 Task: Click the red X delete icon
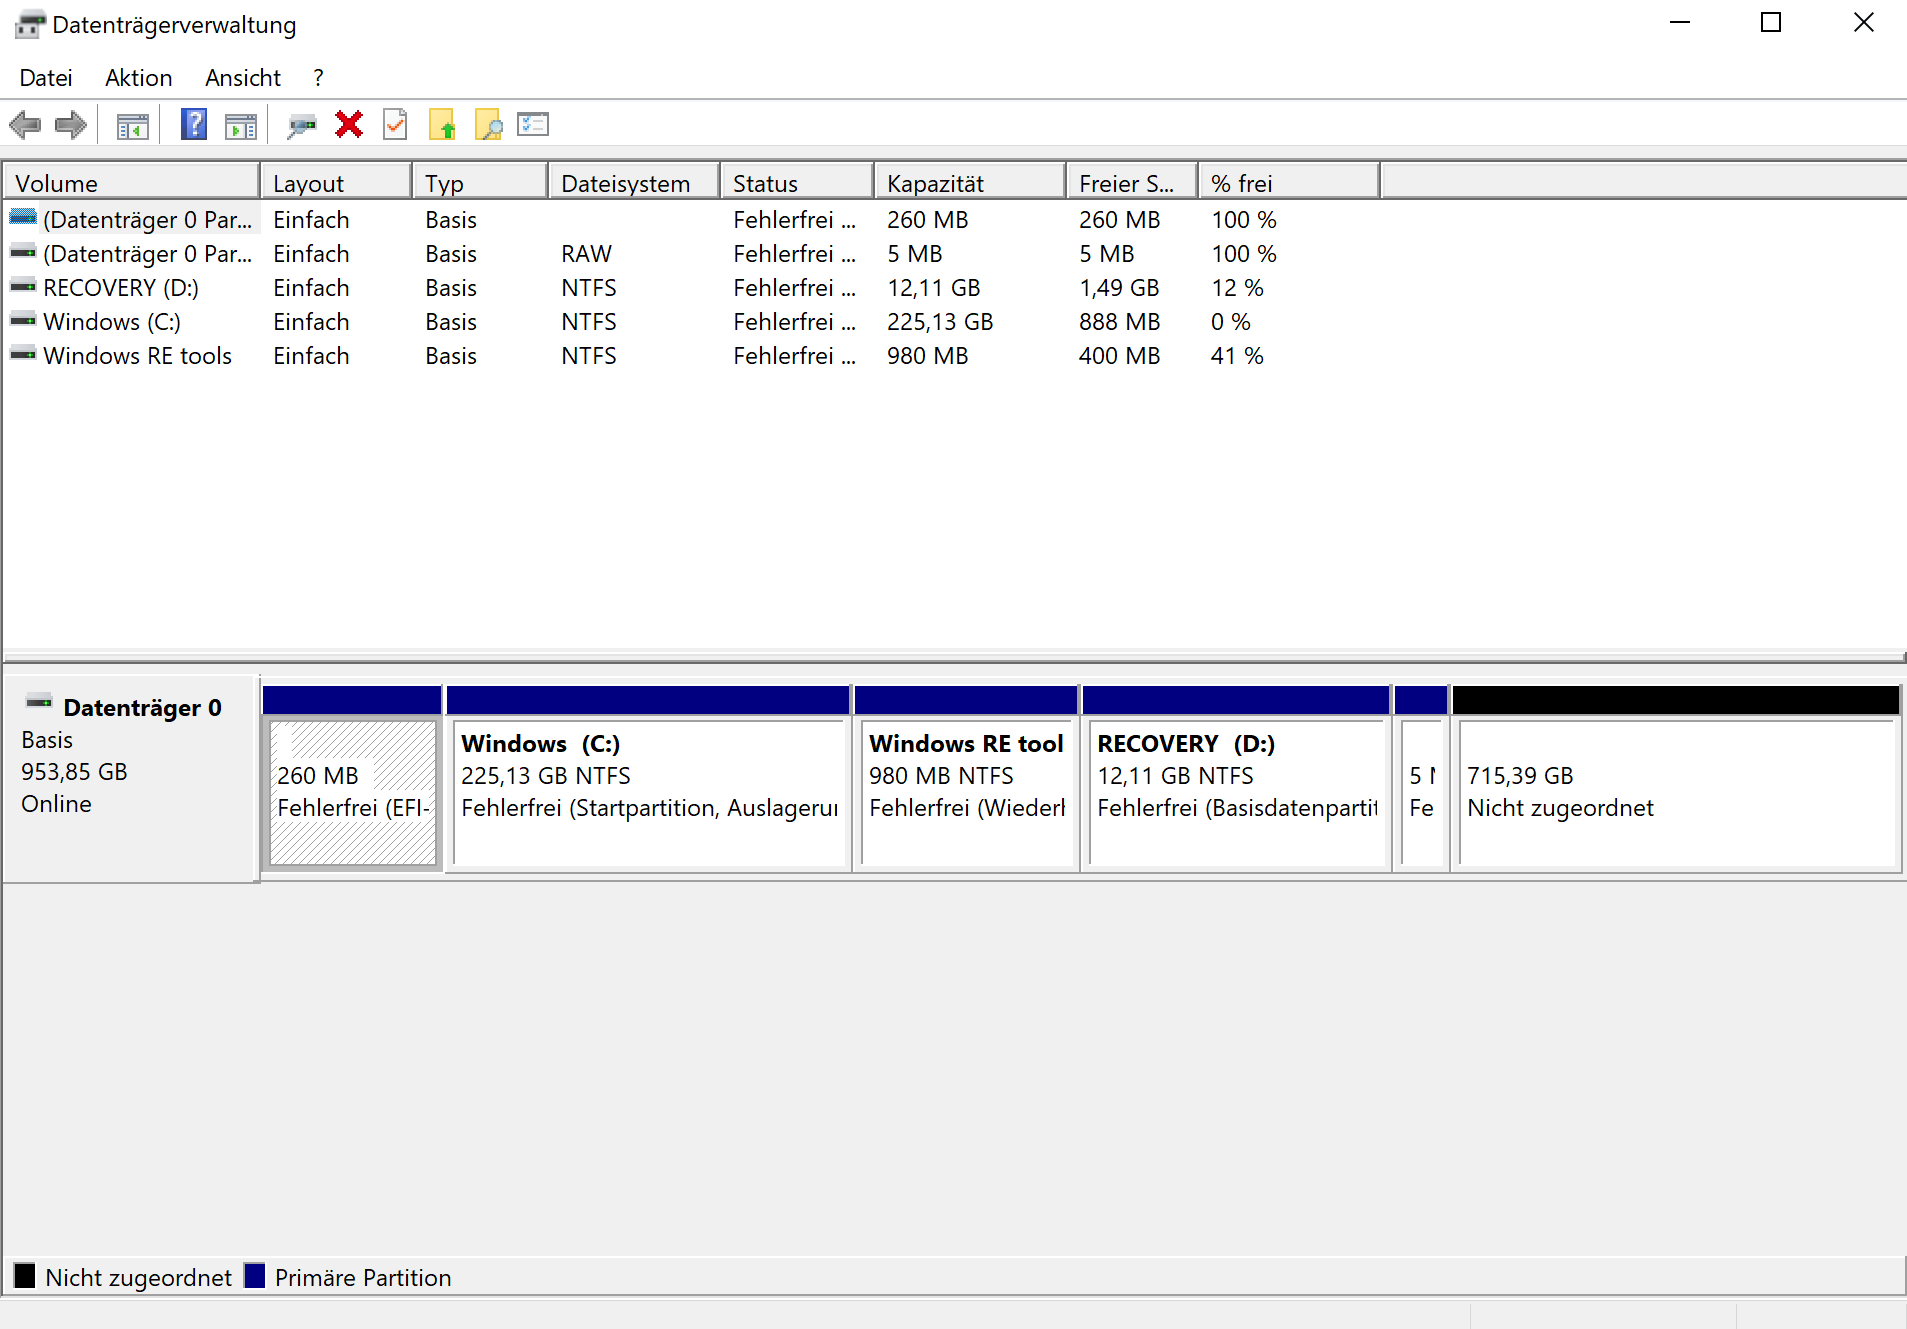pyautogui.click(x=349, y=125)
